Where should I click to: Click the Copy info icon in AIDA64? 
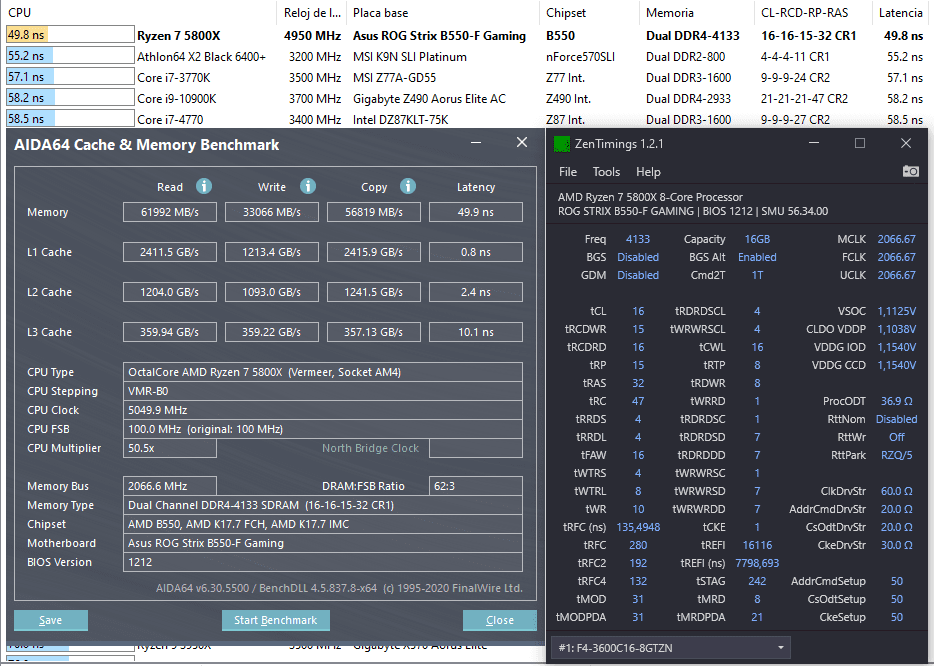point(407,186)
